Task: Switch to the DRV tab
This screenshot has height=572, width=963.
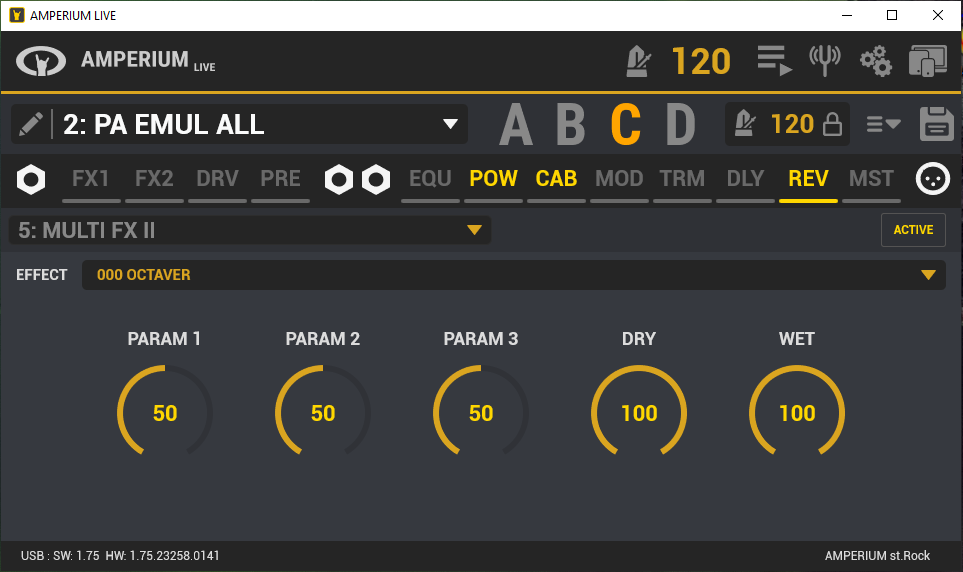Action: [x=217, y=179]
